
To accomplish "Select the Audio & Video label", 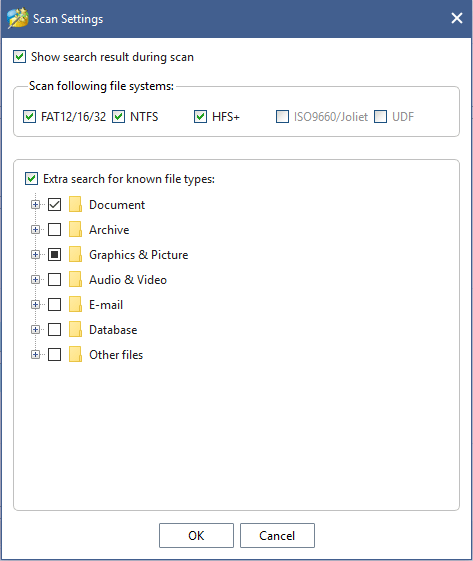I will click(x=128, y=280).
